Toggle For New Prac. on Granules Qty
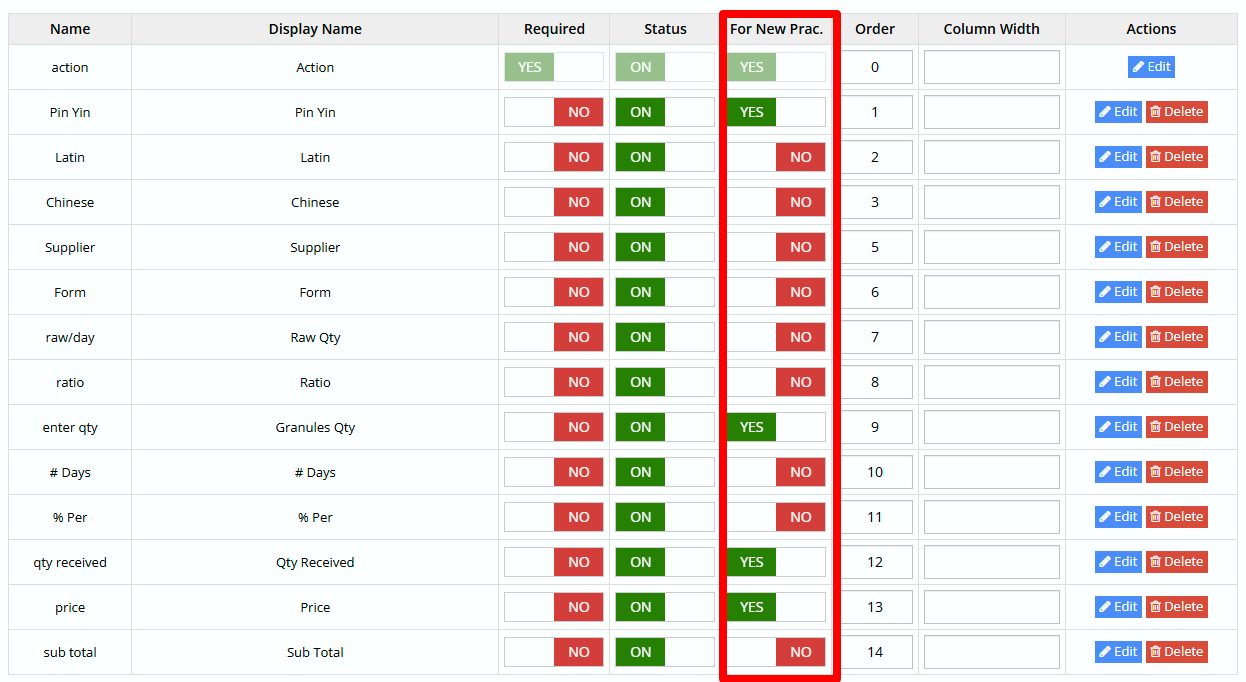The width and height of the screenshot is (1246, 682). (776, 427)
